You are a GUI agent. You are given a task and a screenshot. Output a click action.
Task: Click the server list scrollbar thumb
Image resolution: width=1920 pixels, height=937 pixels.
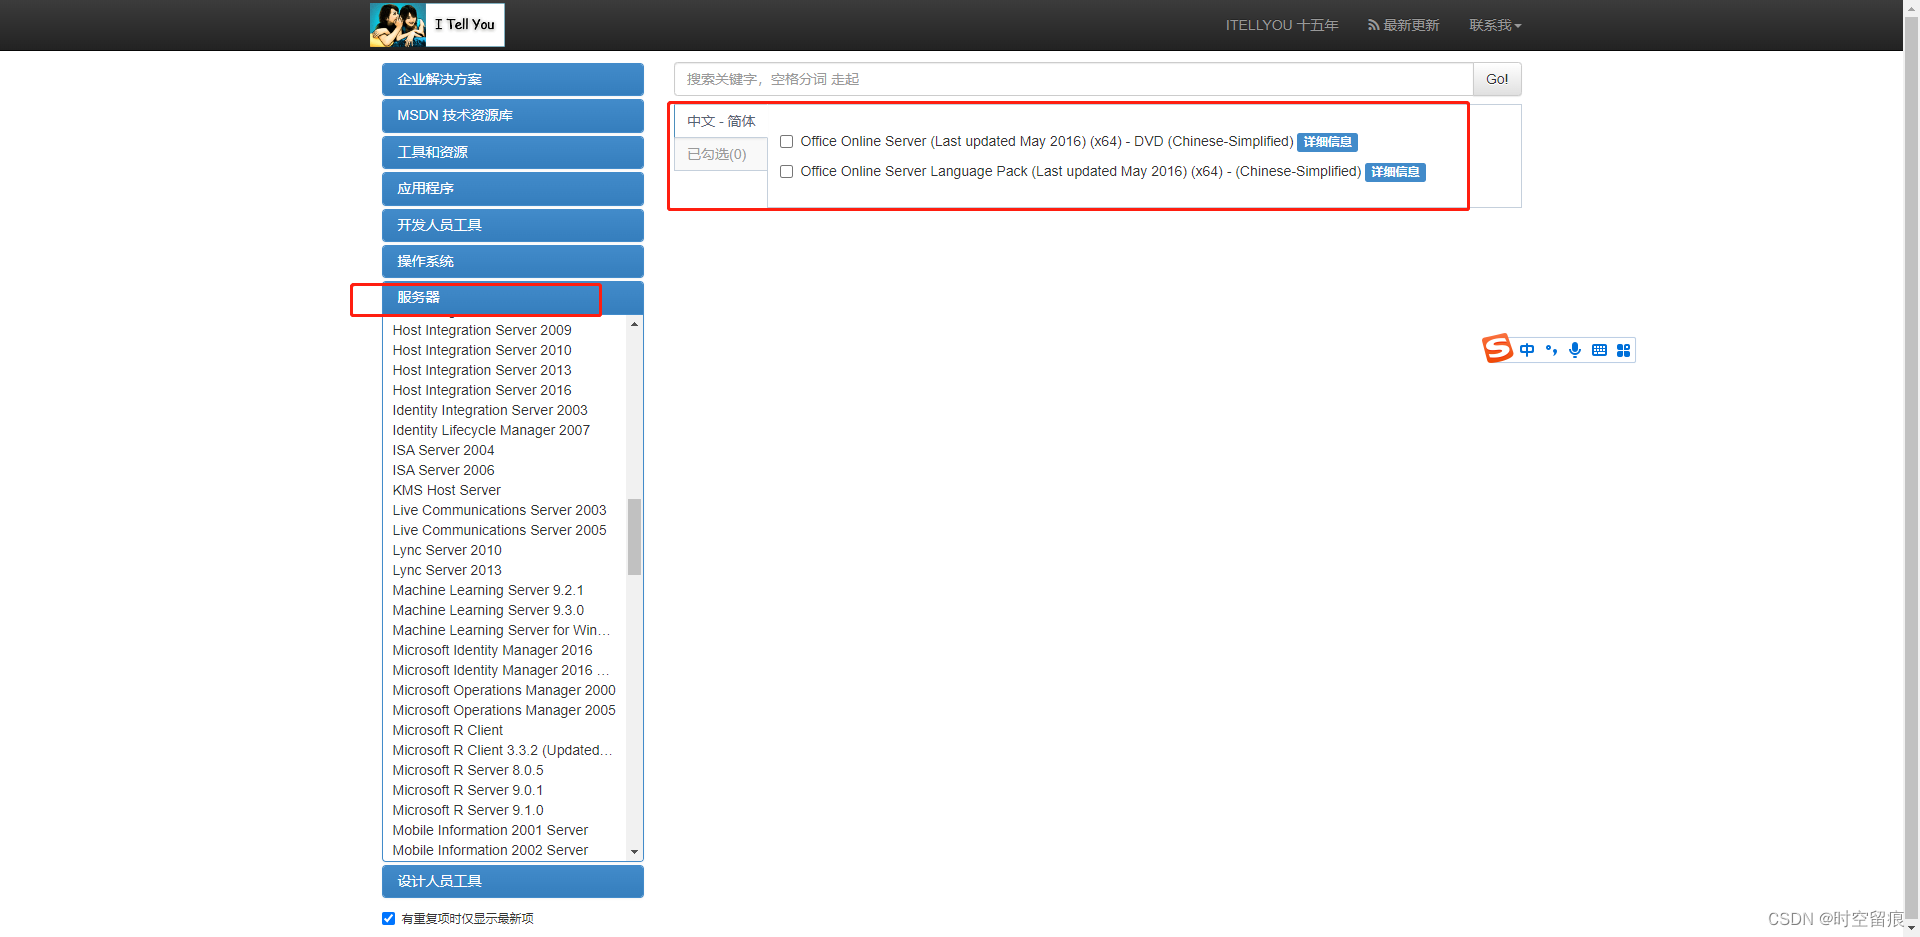[x=634, y=537]
